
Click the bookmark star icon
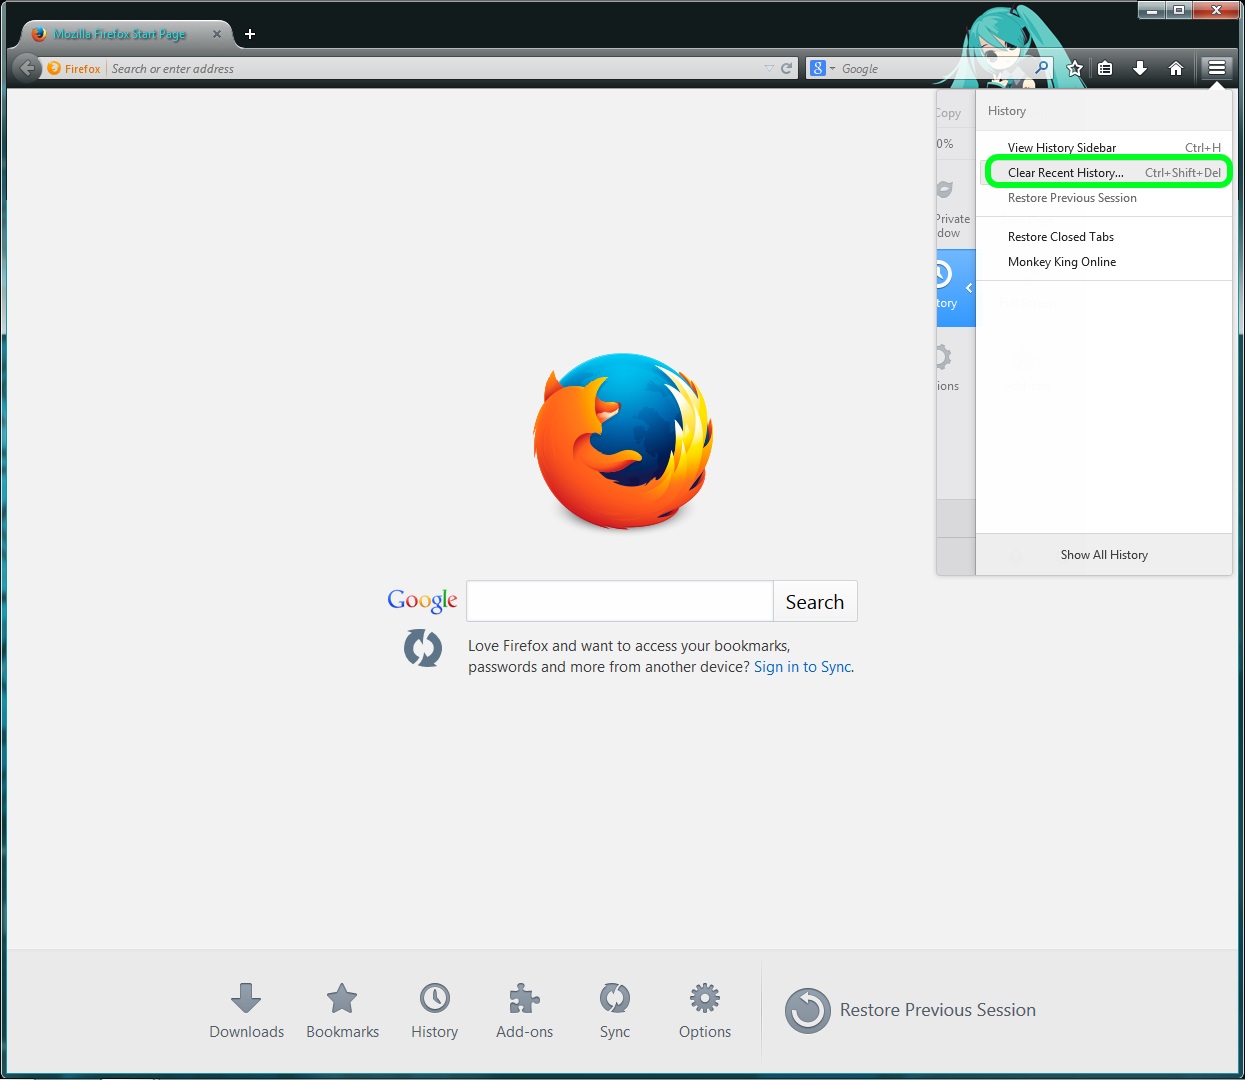[1075, 68]
